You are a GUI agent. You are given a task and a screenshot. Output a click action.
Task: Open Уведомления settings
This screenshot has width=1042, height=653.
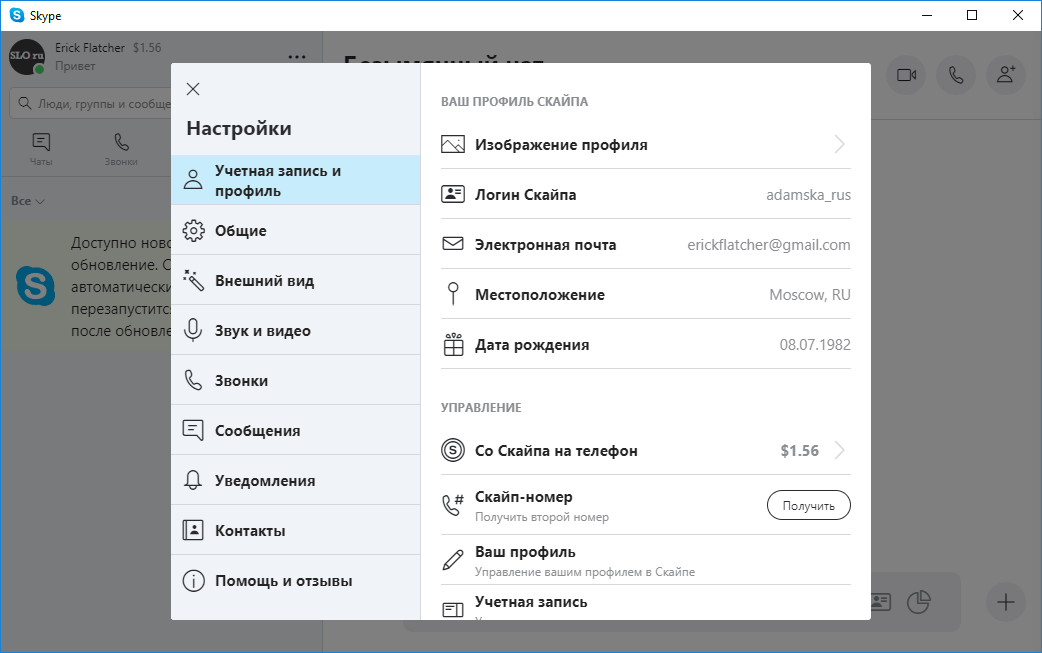pos(296,480)
